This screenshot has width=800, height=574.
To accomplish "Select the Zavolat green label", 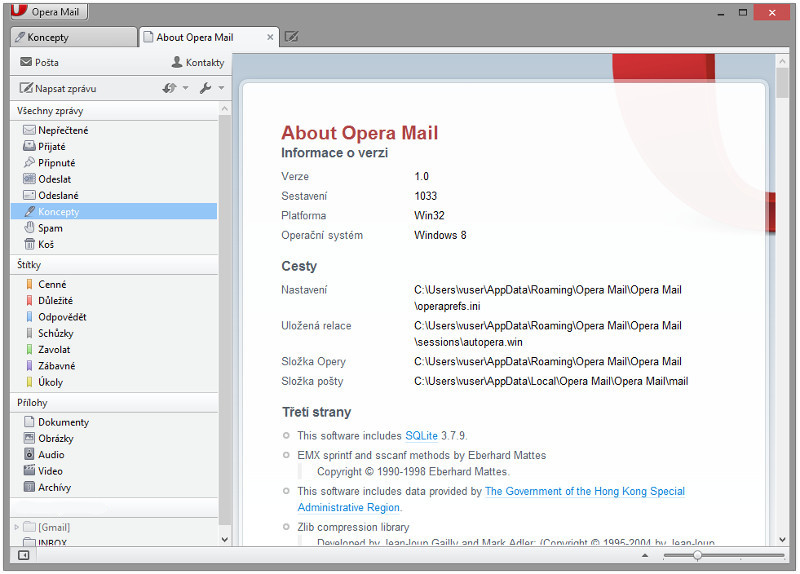I will pyautogui.click(x=114, y=350).
